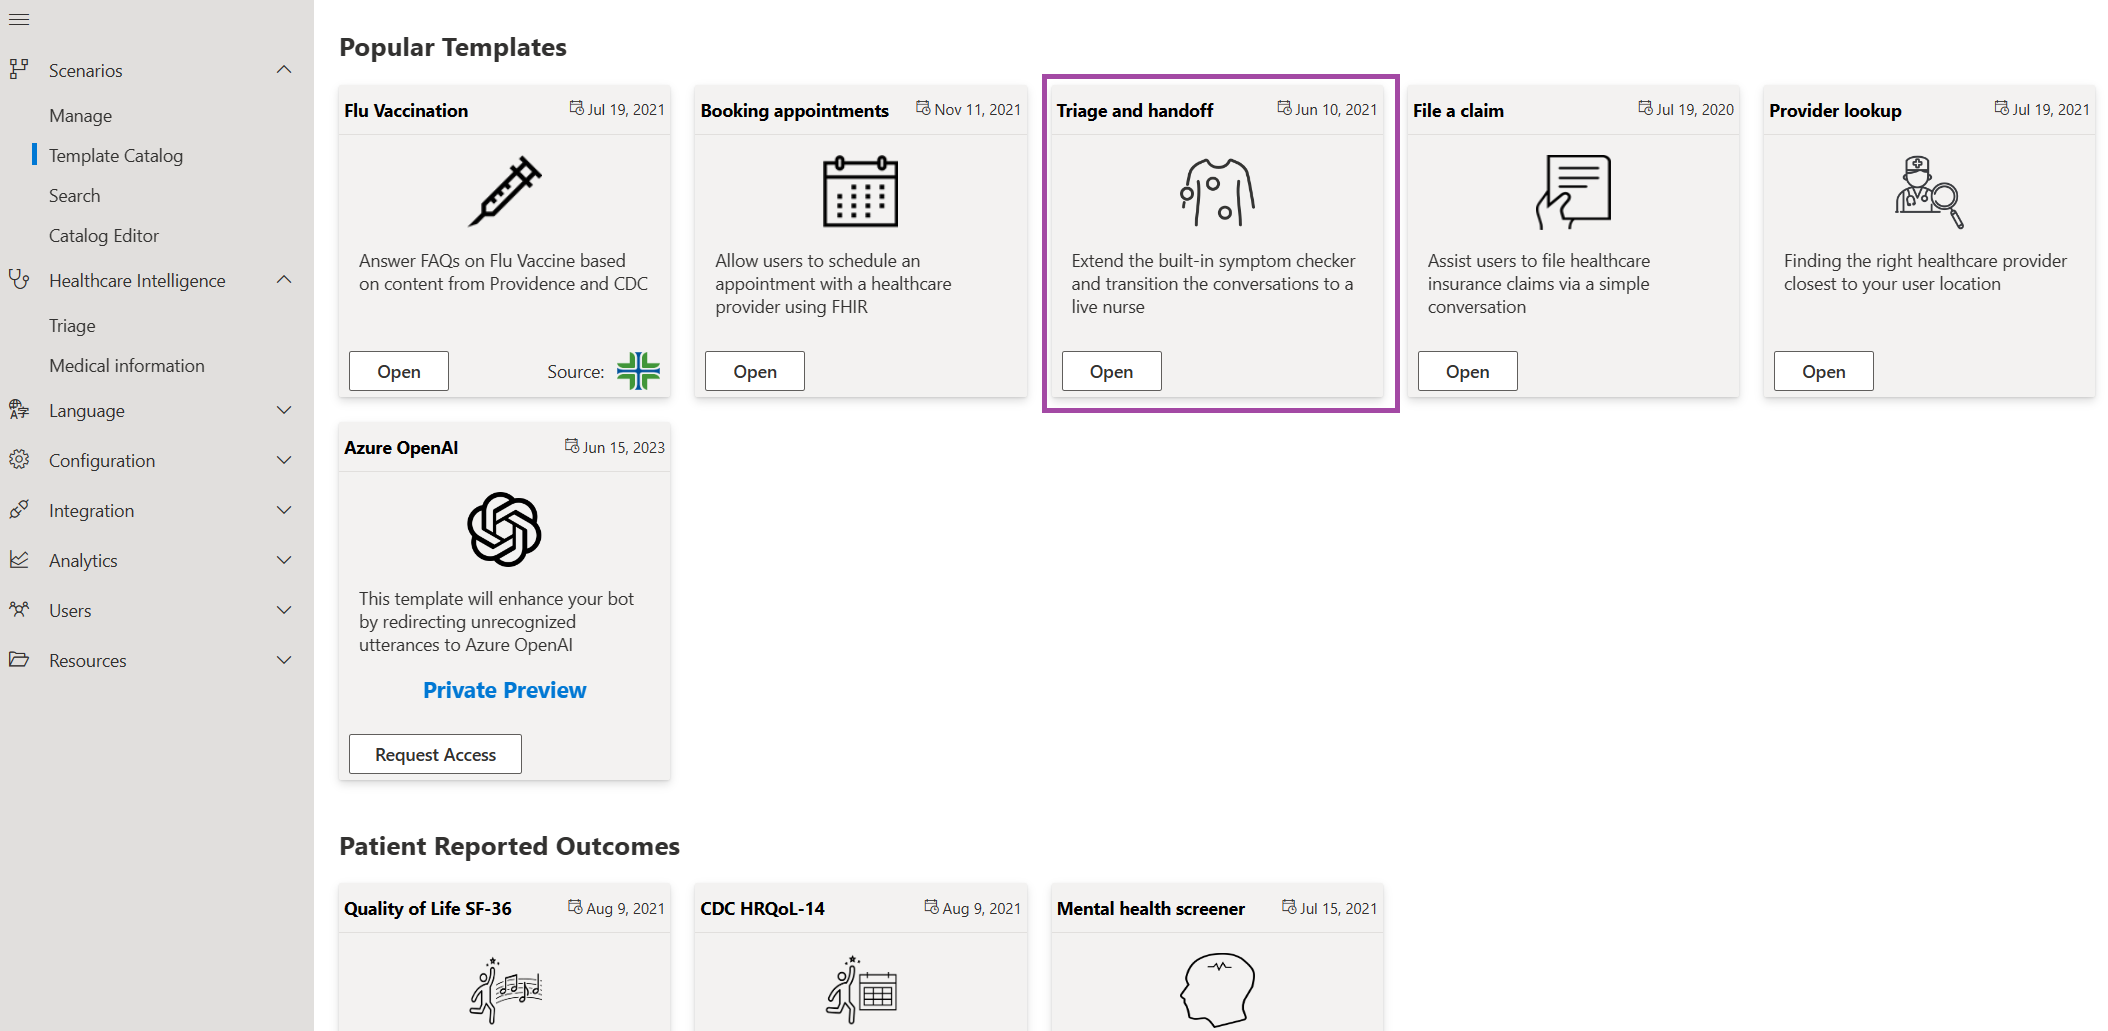Select Template Catalog in the sidebar
Viewport: 2108px width, 1031px height.
[x=117, y=155]
